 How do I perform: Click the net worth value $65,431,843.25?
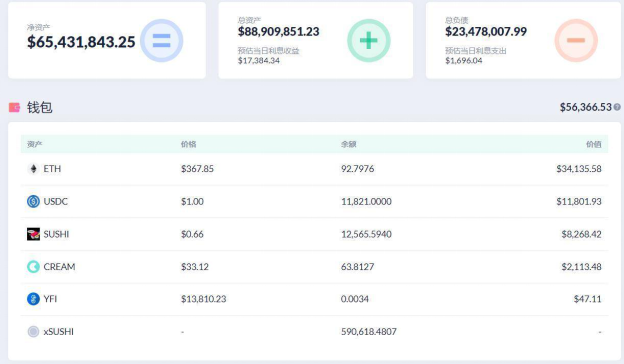81,42
